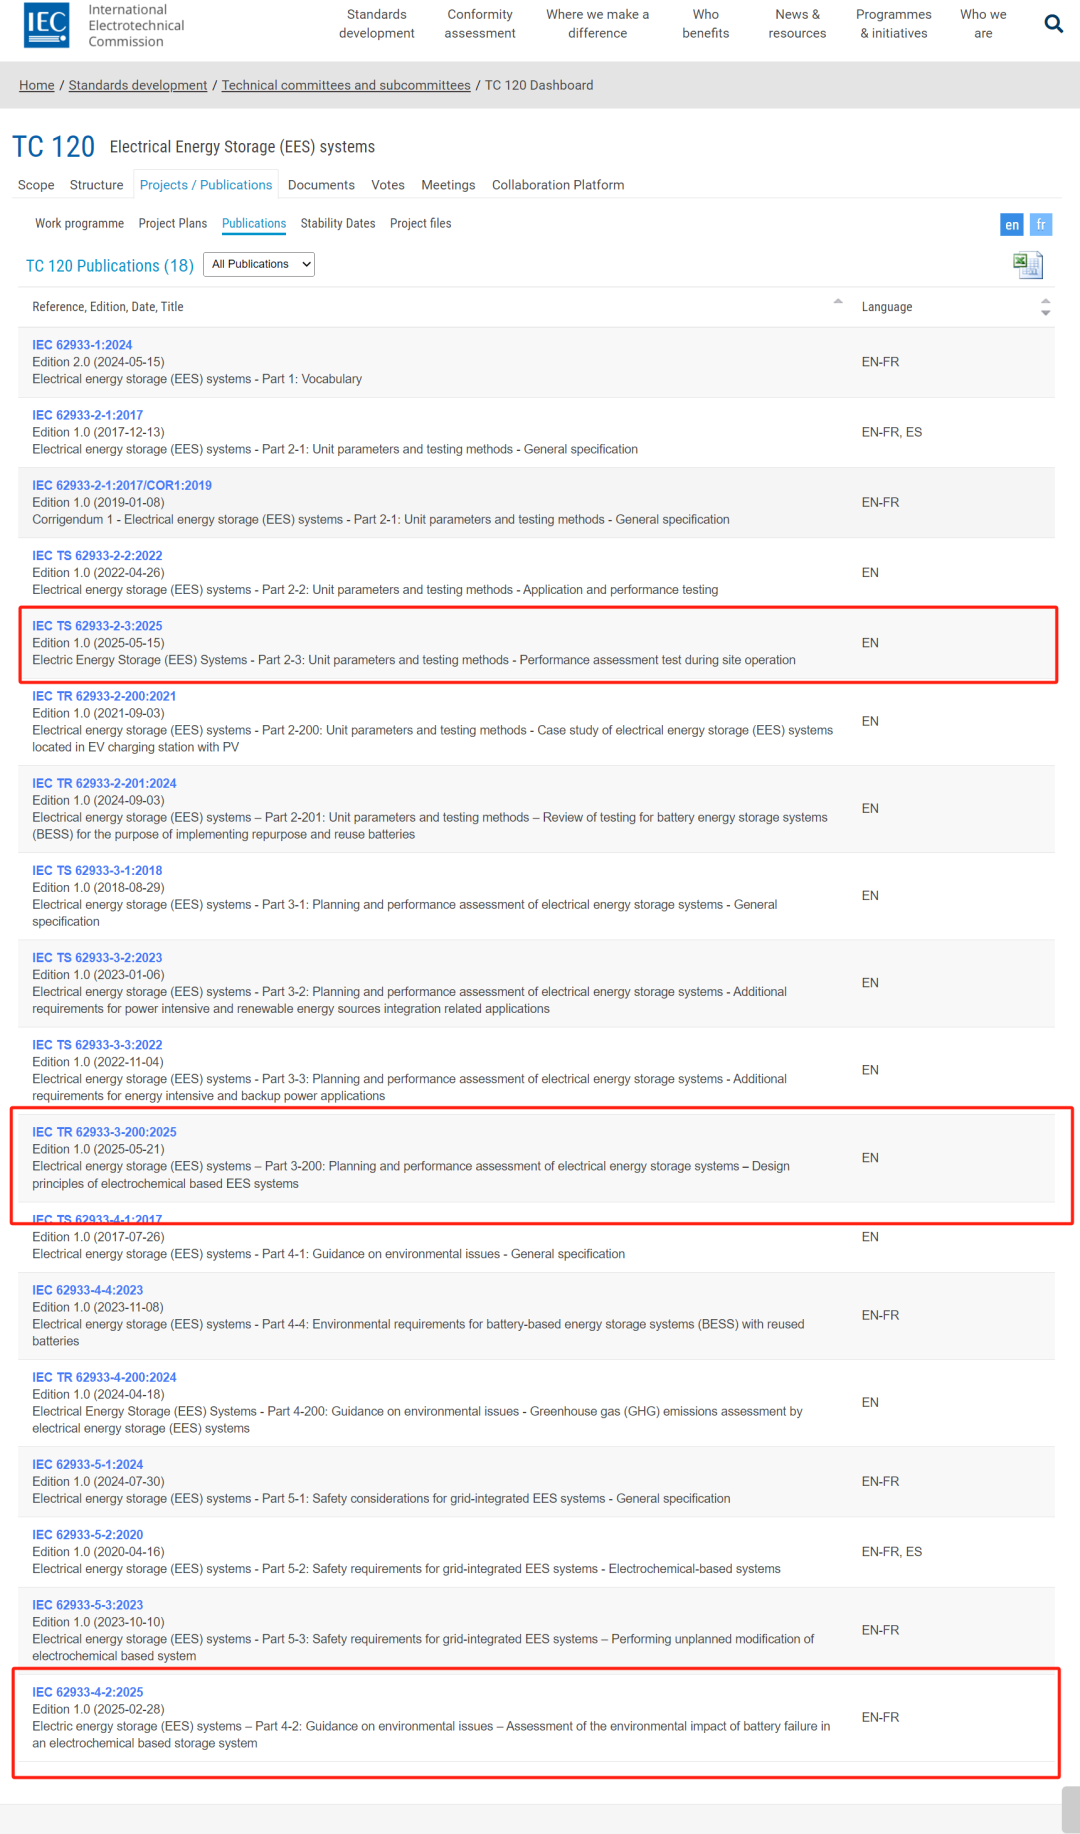Open Conformity assessment menu

pos(480,24)
